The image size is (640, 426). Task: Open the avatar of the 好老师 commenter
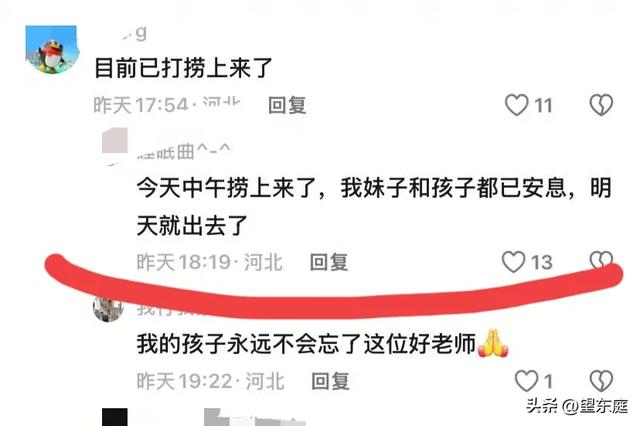(108, 308)
